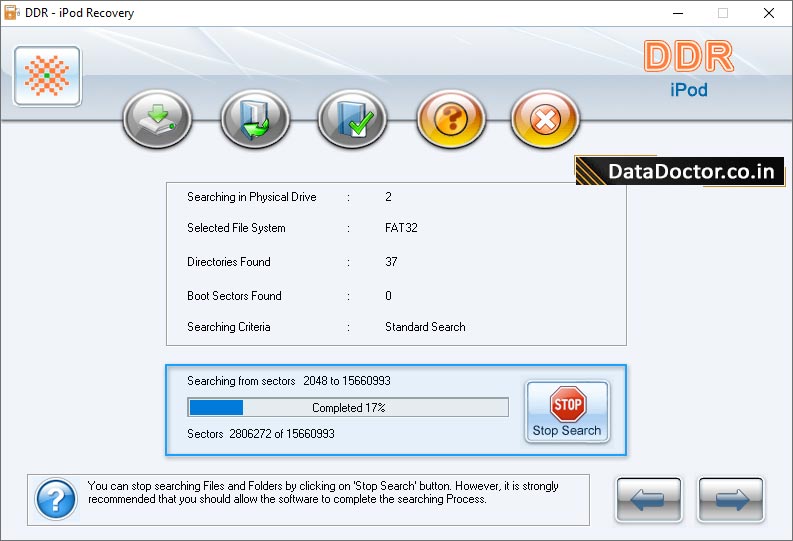793x541 pixels.
Task: Open the DataDoctor.co.in banner link
Action: click(680, 171)
